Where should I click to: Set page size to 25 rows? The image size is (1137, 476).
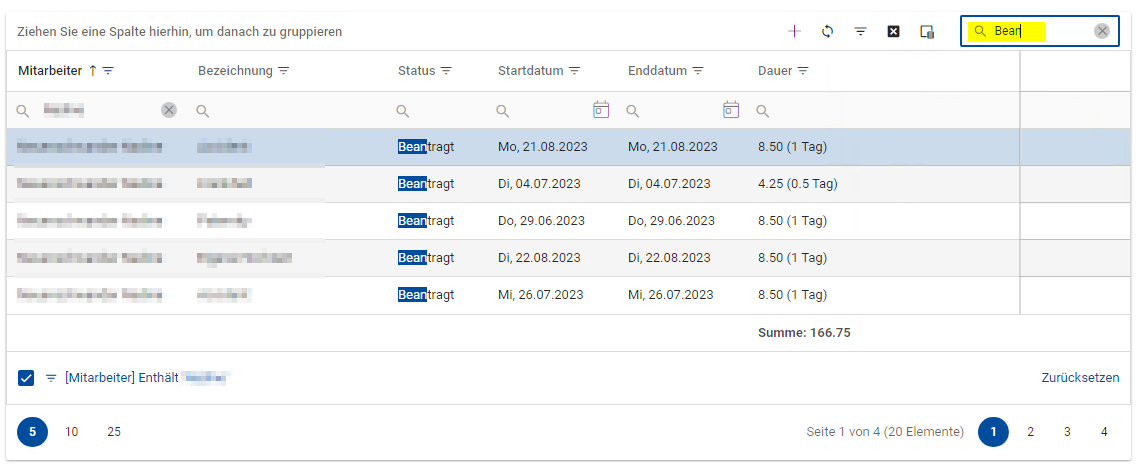point(114,432)
